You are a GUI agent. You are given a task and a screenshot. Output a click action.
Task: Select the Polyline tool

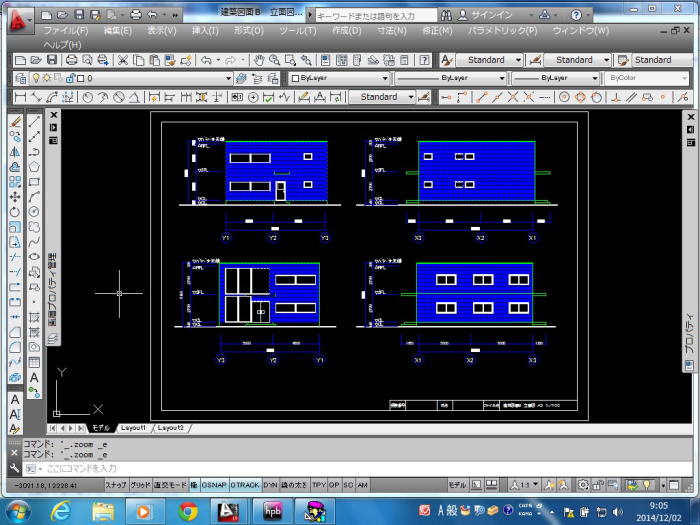[34, 152]
